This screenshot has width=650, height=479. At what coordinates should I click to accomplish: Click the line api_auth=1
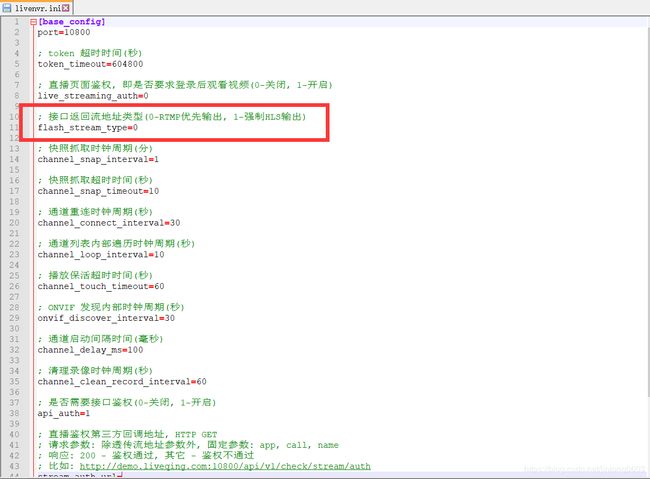[64, 413]
